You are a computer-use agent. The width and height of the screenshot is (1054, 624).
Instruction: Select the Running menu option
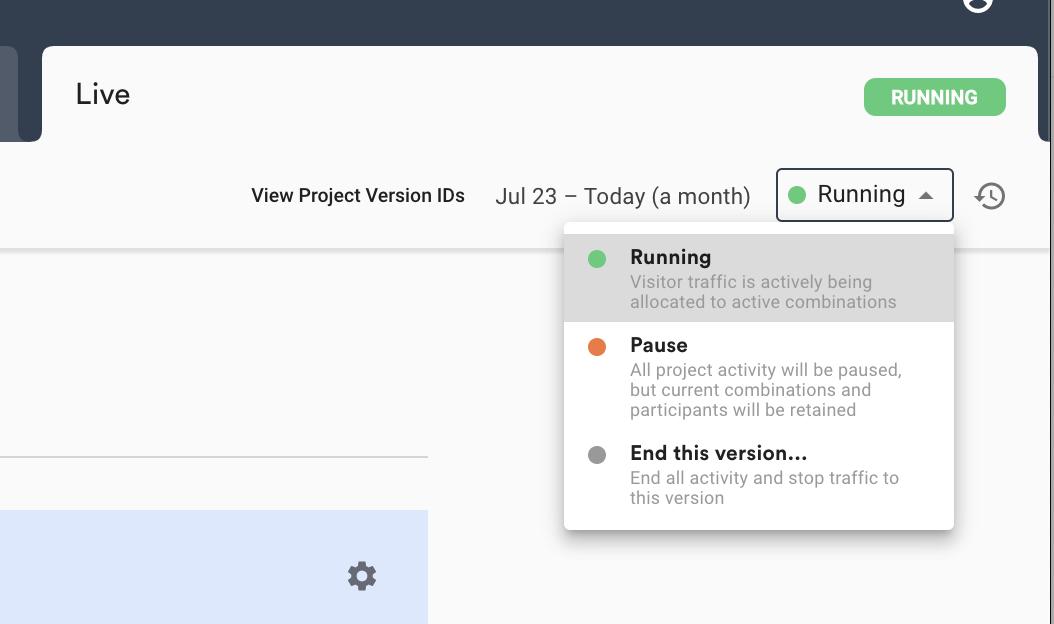click(759, 278)
